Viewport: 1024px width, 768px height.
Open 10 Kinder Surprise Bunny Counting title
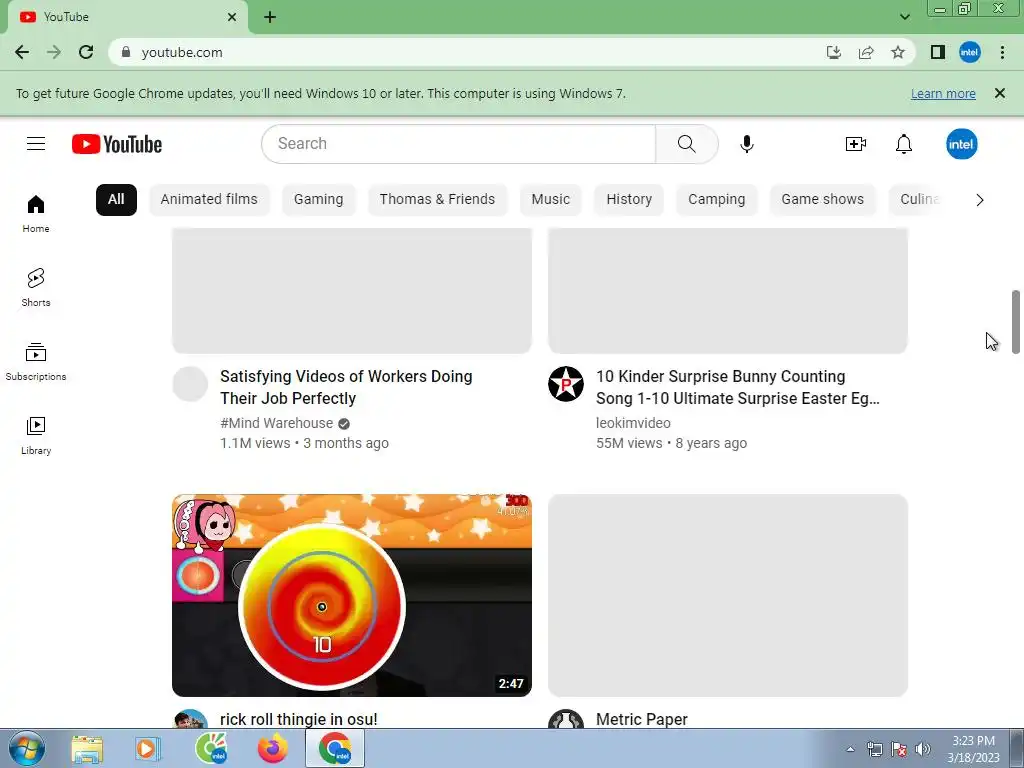[738, 387]
